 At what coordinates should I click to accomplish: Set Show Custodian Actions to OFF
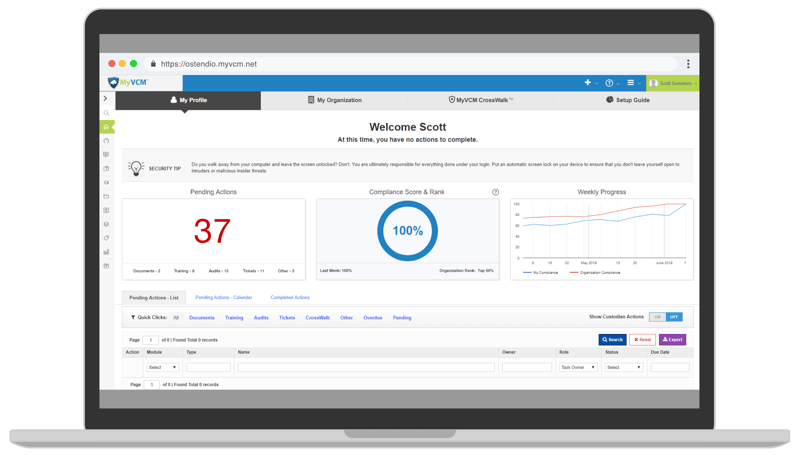(x=674, y=317)
